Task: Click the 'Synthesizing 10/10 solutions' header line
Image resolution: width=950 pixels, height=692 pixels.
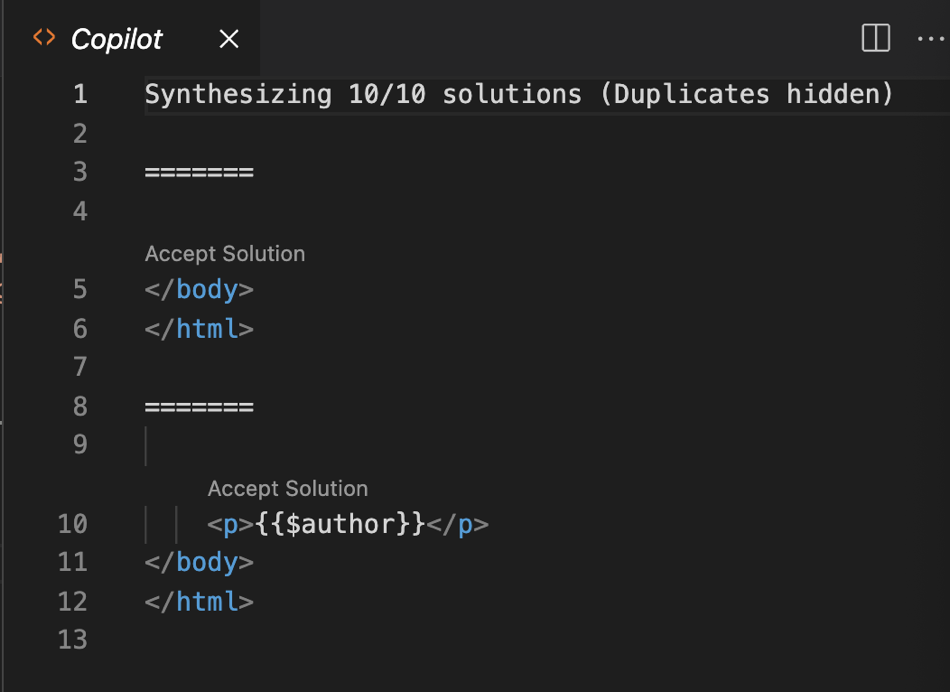Action: point(518,95)
